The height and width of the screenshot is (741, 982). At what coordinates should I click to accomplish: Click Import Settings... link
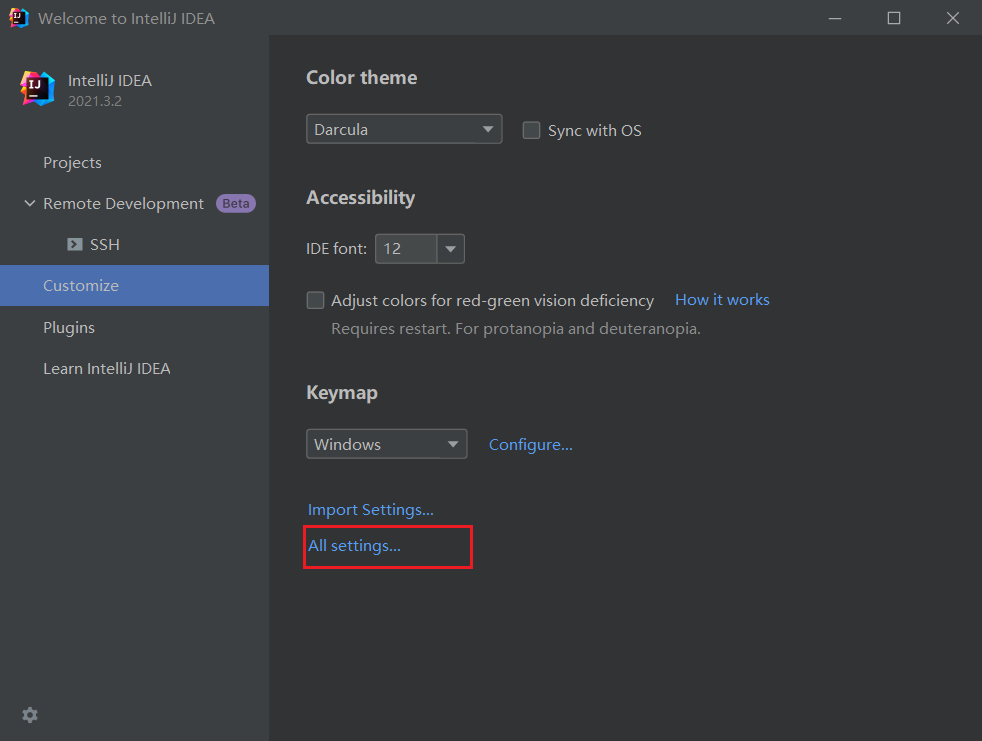point(371,510)
